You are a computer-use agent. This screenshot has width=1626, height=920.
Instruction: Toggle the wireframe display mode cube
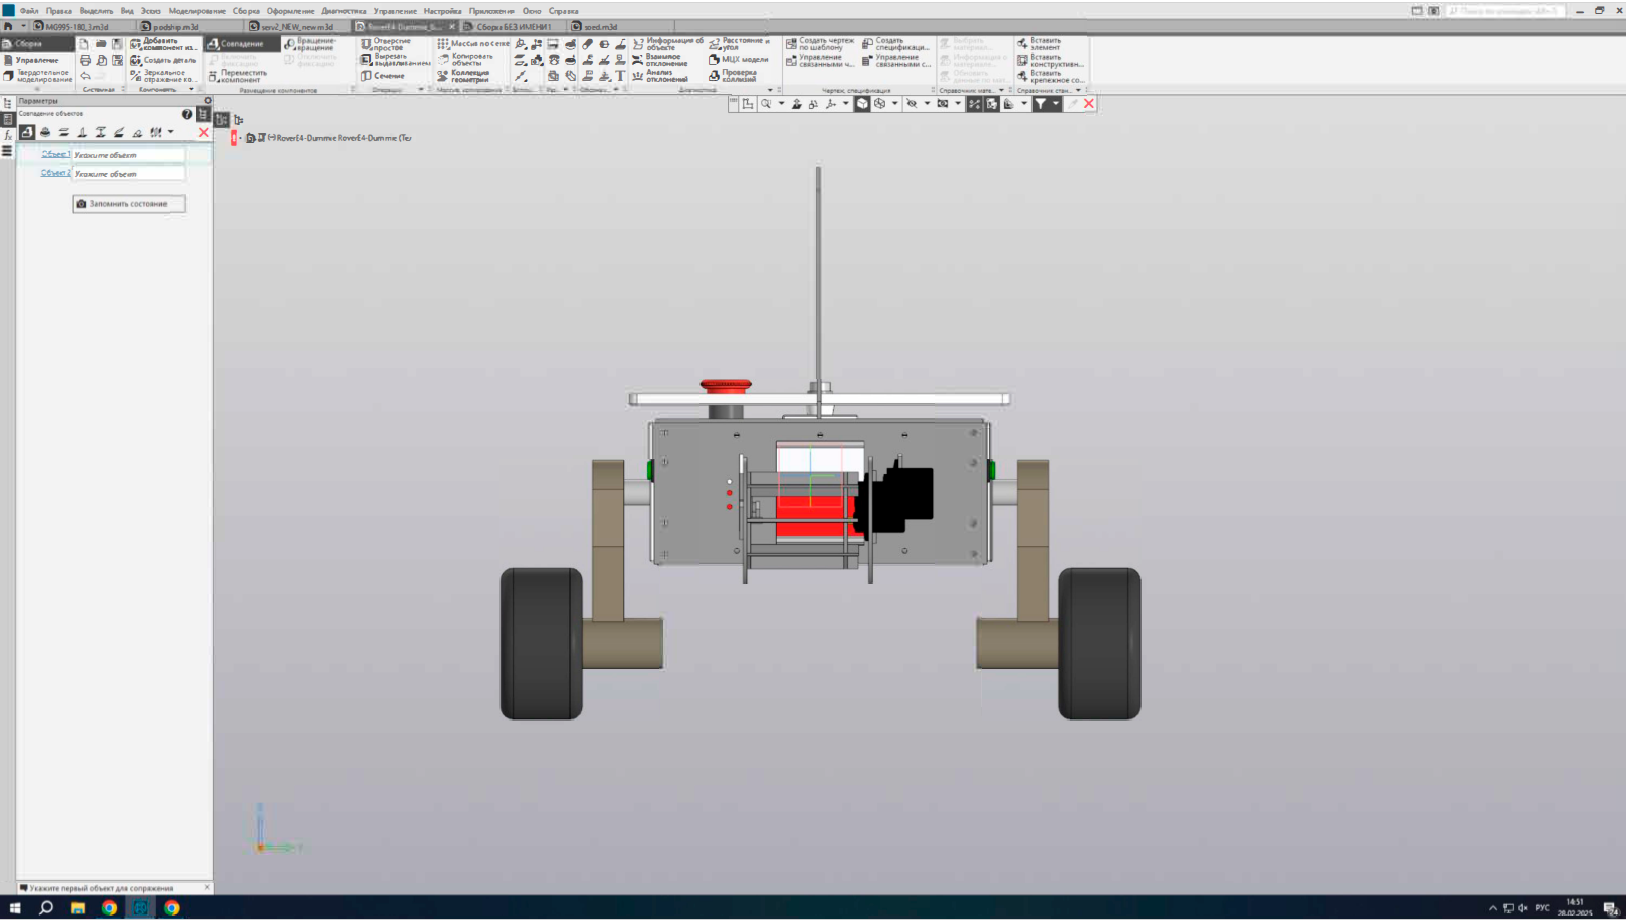880,104
